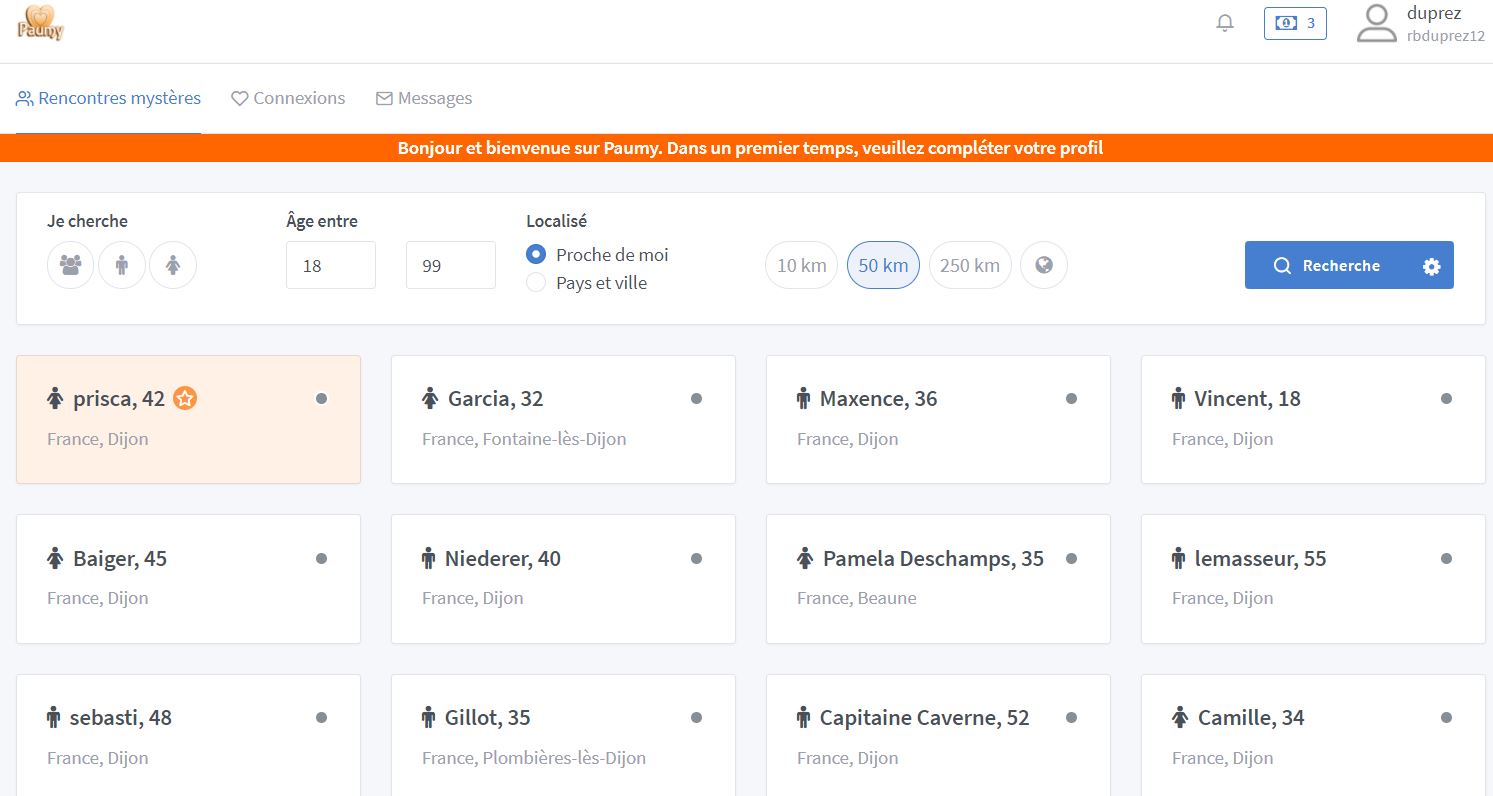Open the duprez user avatar menu

coord(1376,24)
